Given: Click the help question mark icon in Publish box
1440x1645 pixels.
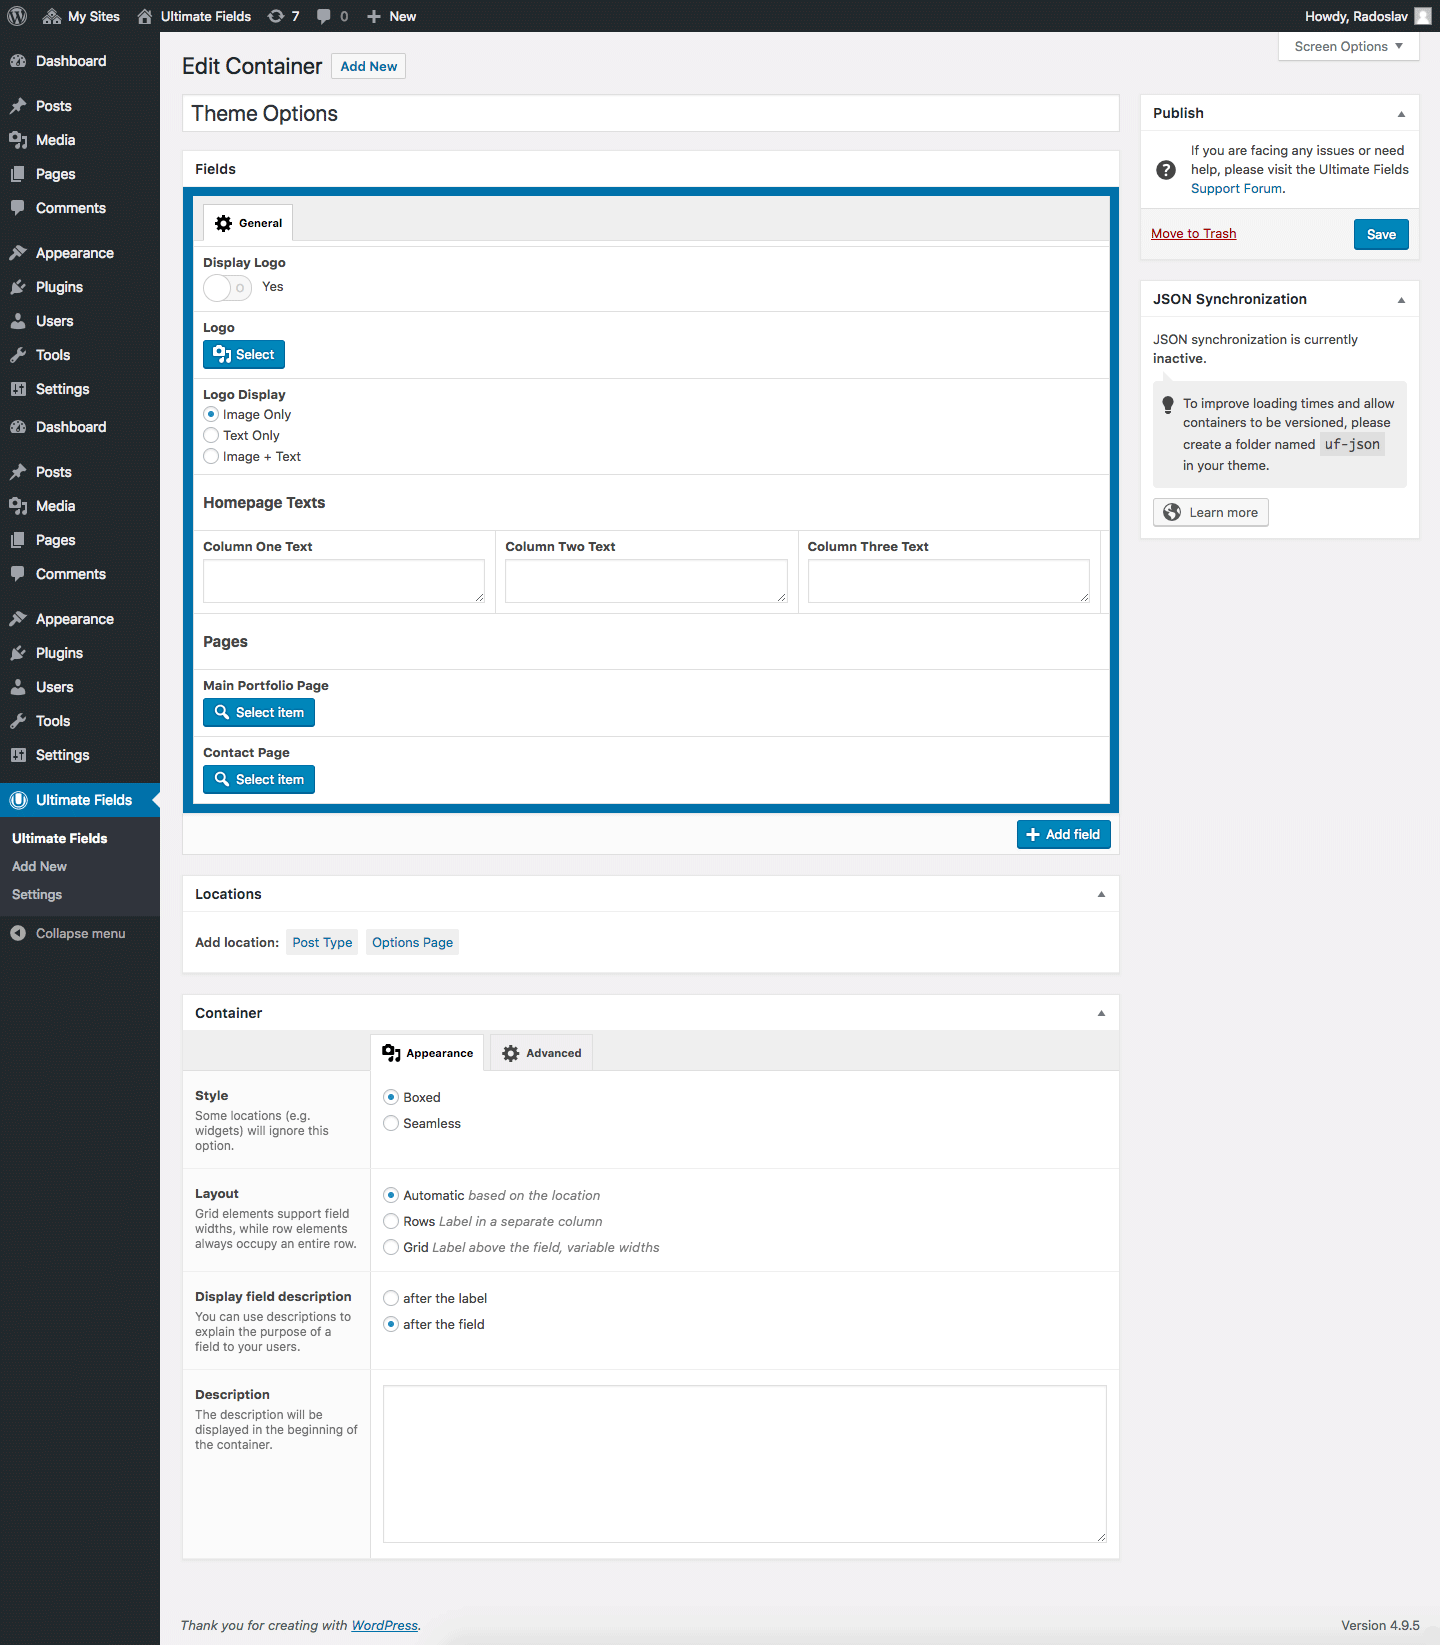Looking at the screenshot, I should [1166, 170].
